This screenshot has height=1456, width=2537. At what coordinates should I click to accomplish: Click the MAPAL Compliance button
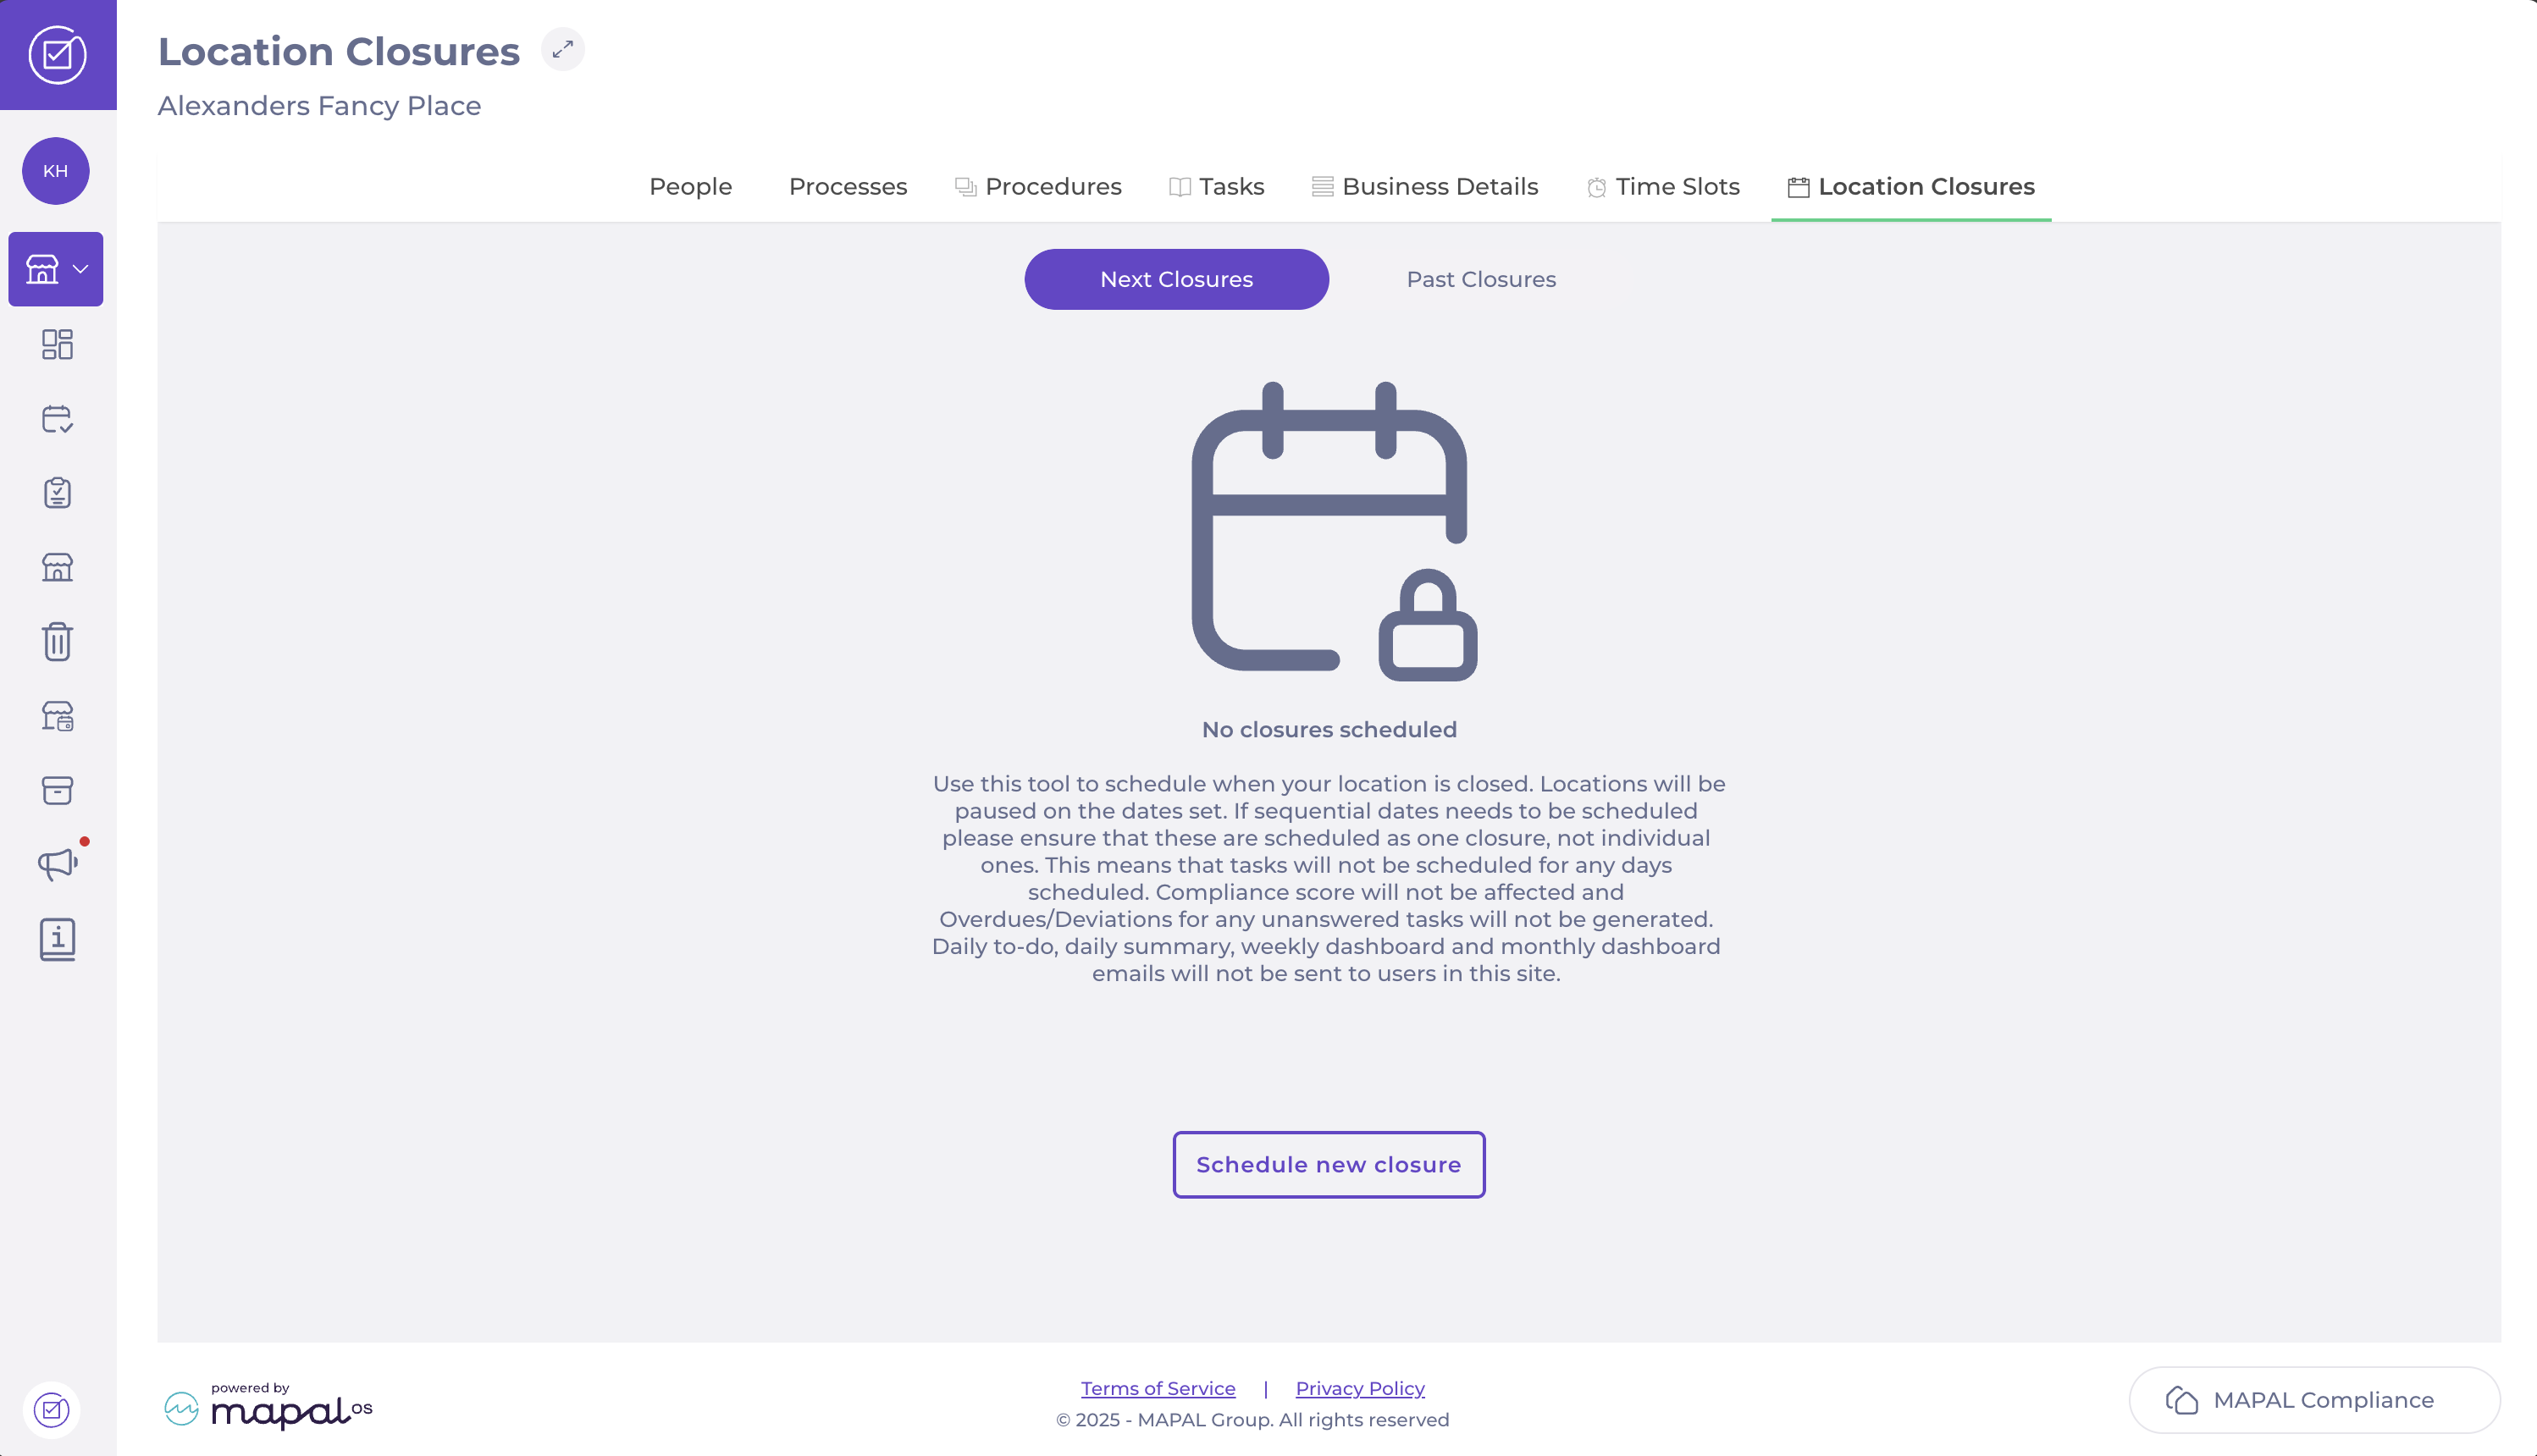click(2314, 1400)
